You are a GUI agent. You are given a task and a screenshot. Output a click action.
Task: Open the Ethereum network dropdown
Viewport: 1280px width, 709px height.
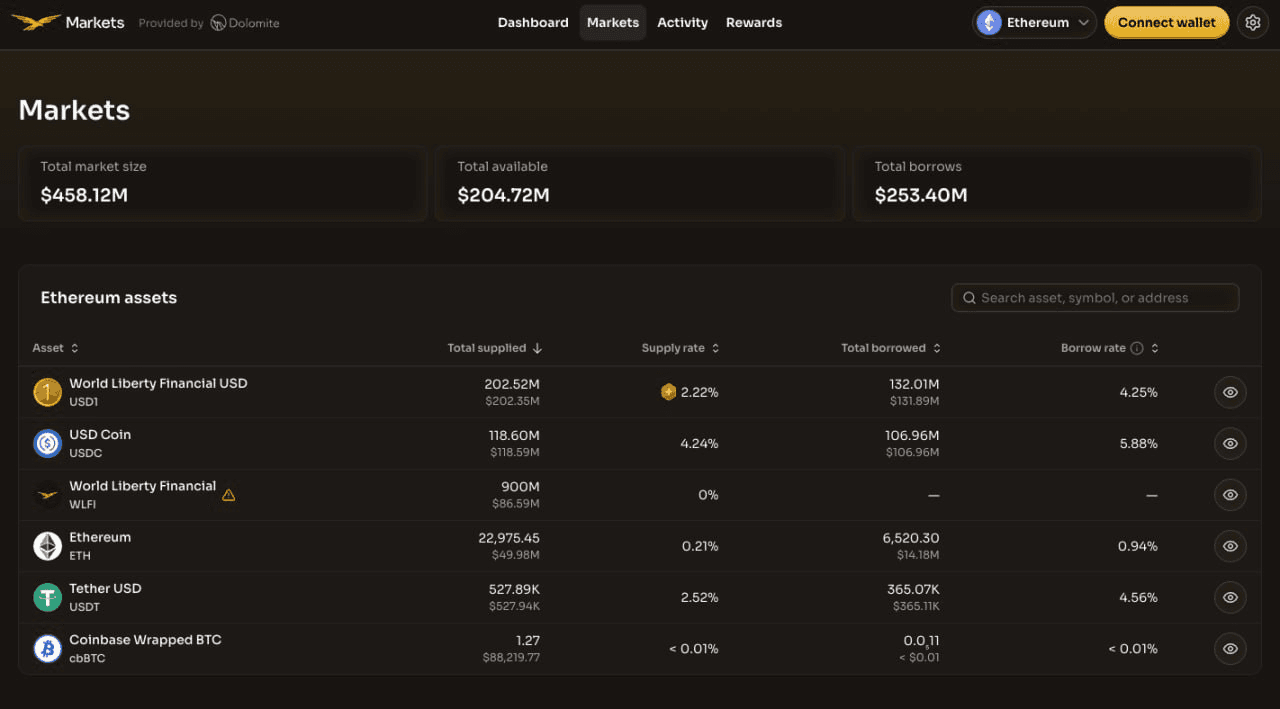coord(1035,22)
